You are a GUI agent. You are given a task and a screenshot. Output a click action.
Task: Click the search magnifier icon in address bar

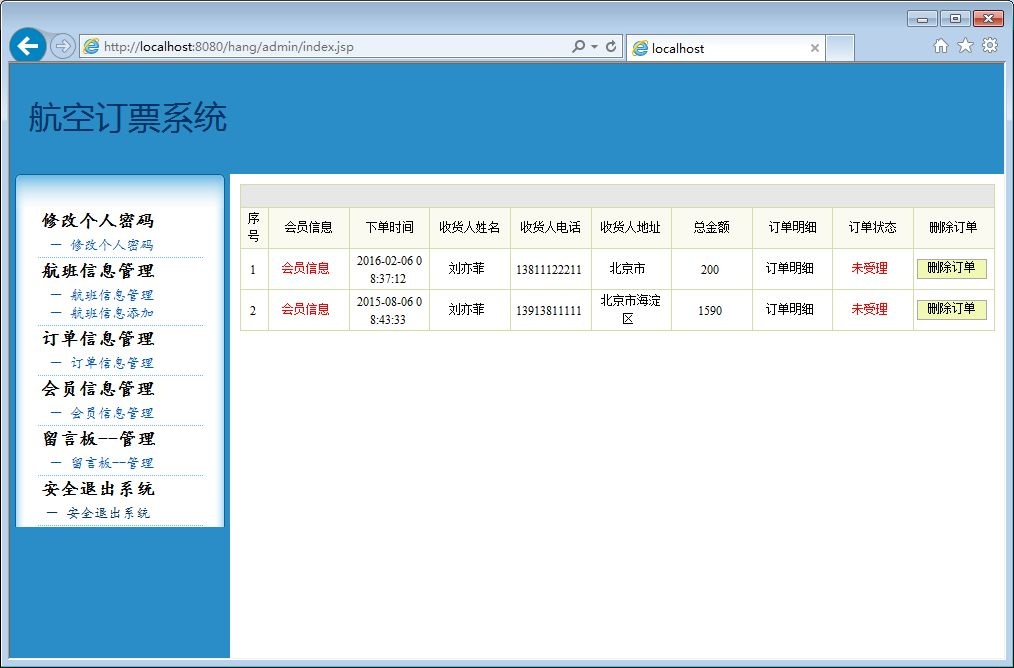[x=578, y=47]
